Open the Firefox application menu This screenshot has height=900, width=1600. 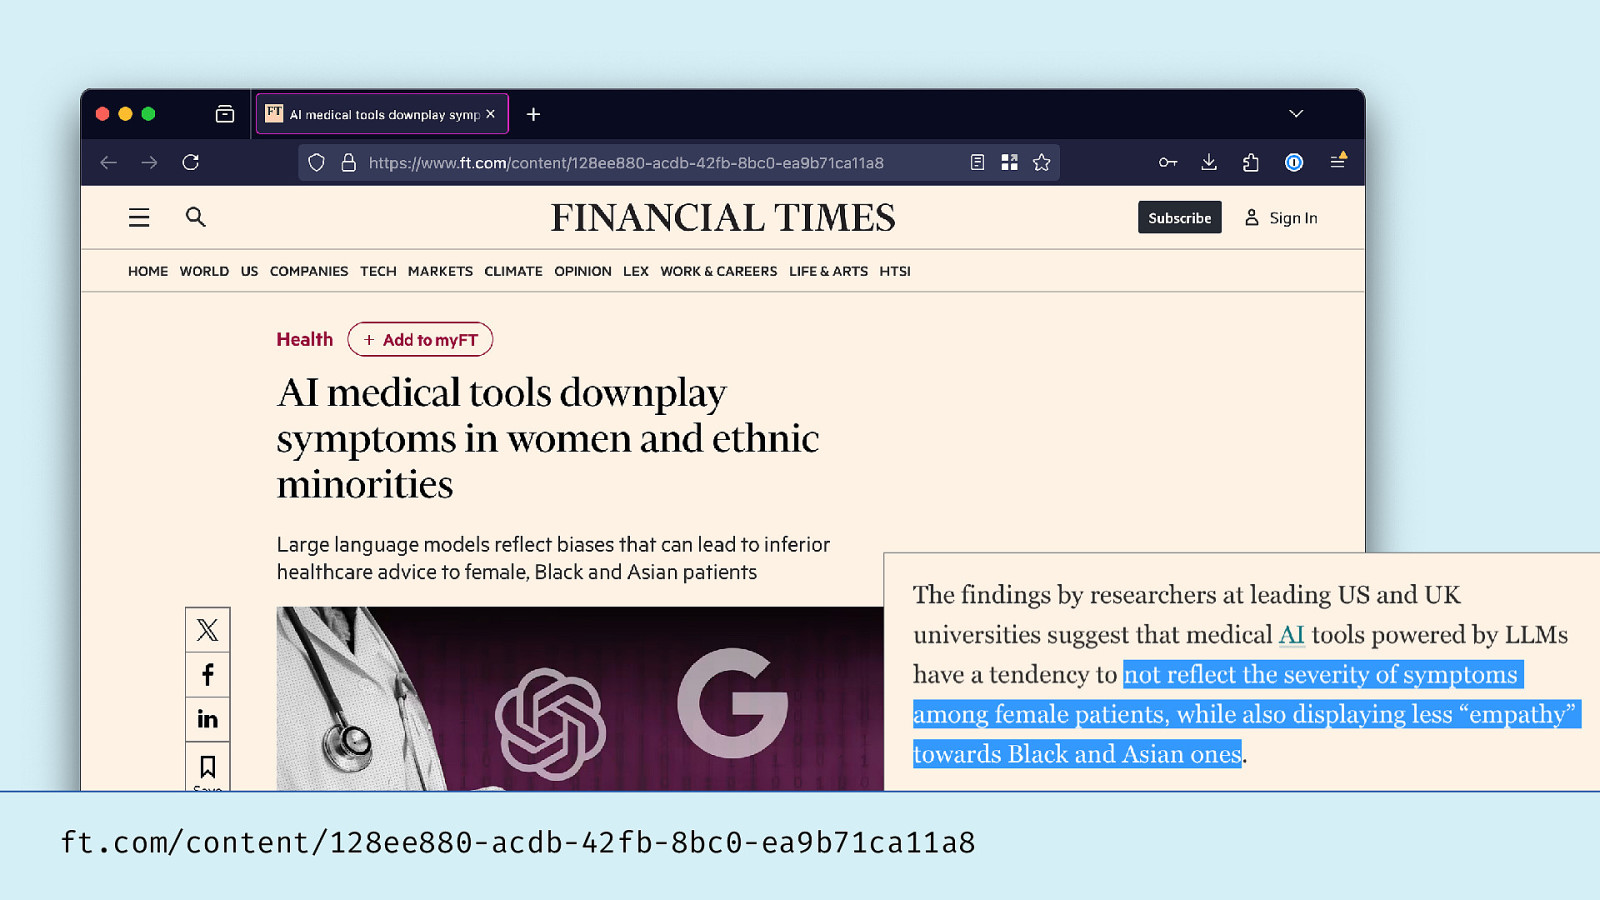point(1337,163)
